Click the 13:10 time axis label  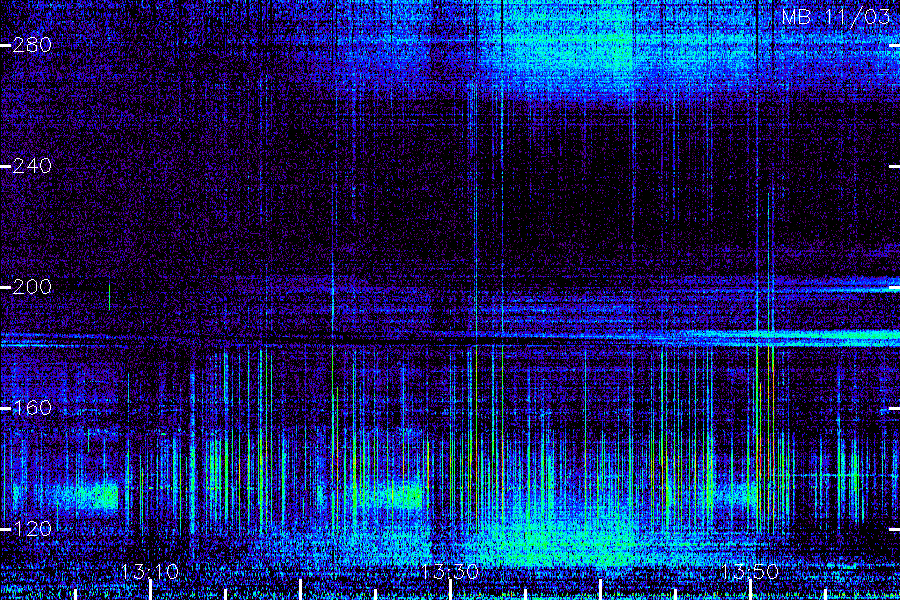[x=150, y=572]
